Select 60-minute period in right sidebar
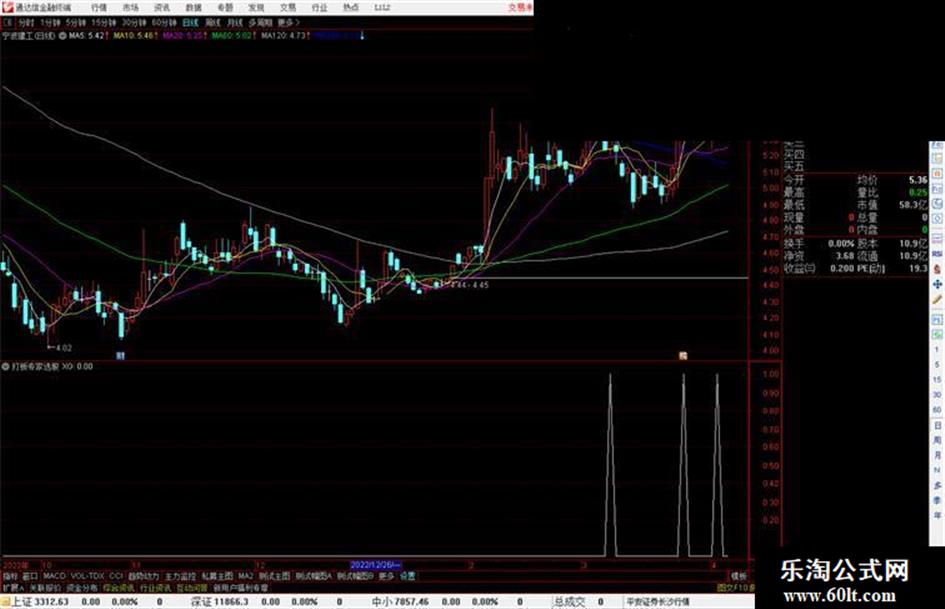Image resolution: width=945 pixels, height=609 pixels. pyautogui.click(x=937, y=410)
